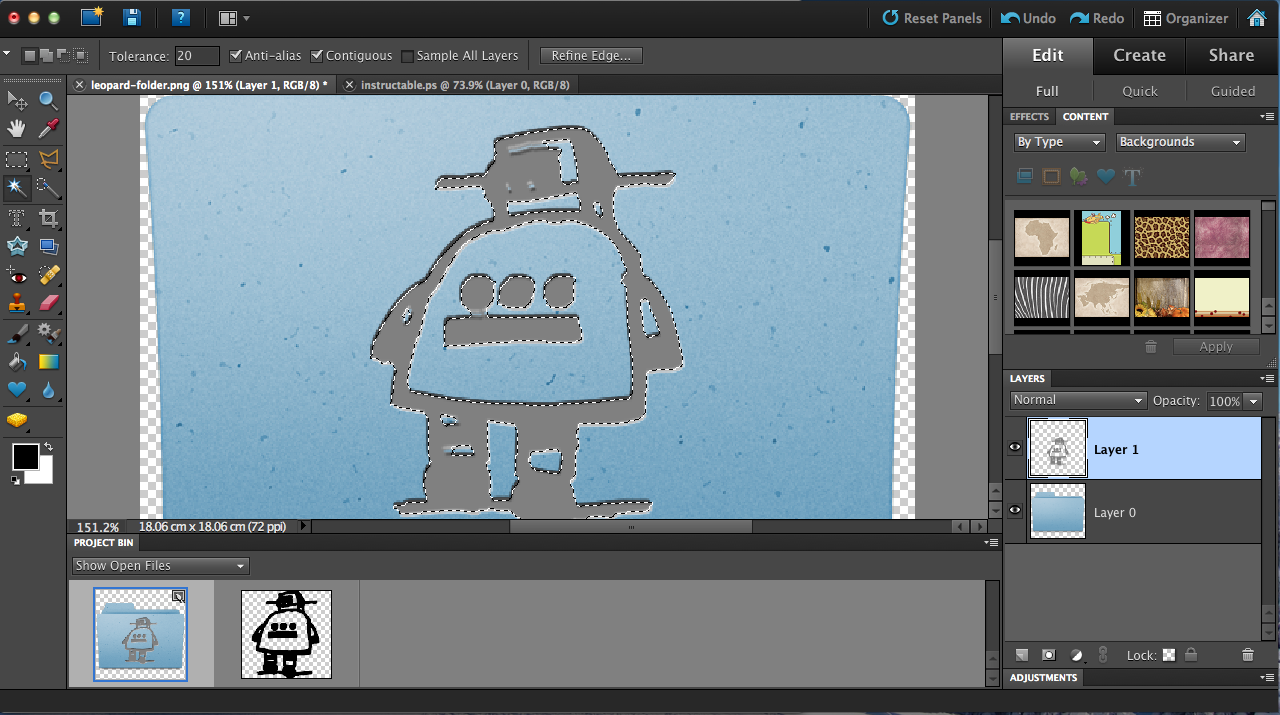This screenshot has height=715, width=1280.
Task: Open the workspace layout arrangement dropdown
Action: [x=234, y=18]
